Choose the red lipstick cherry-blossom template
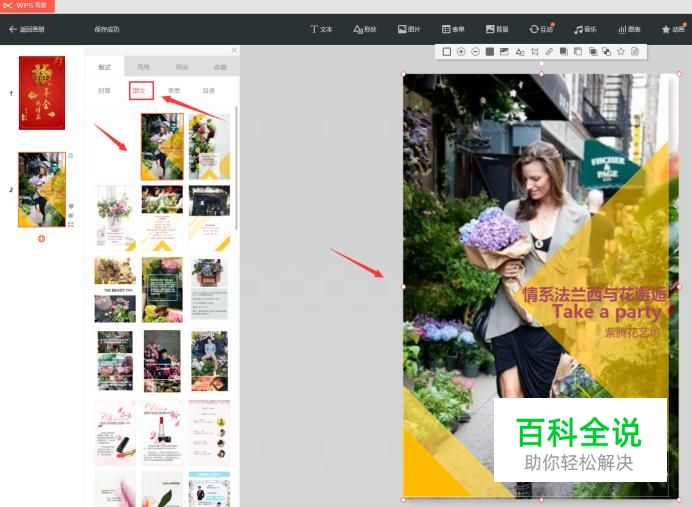Image resolution: width=692 pixels, height=507 pixels. 162,433
